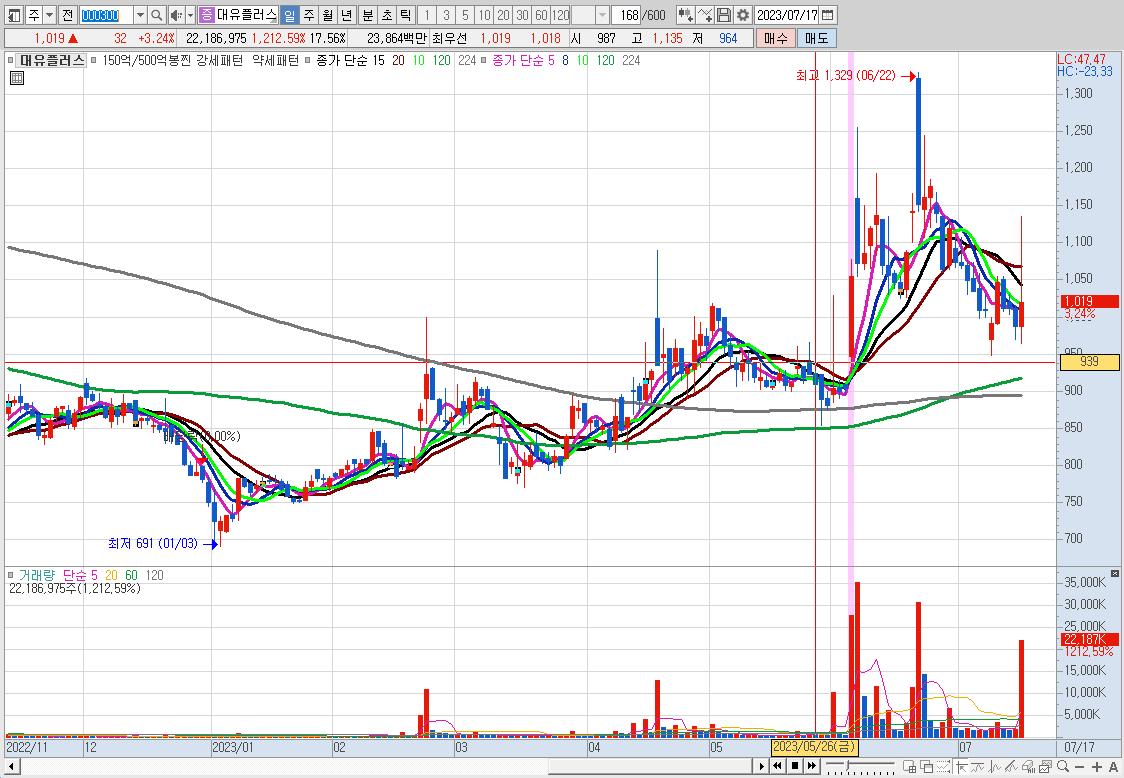
Task: Select the 초 second chart tab
Action: point(386,14)
